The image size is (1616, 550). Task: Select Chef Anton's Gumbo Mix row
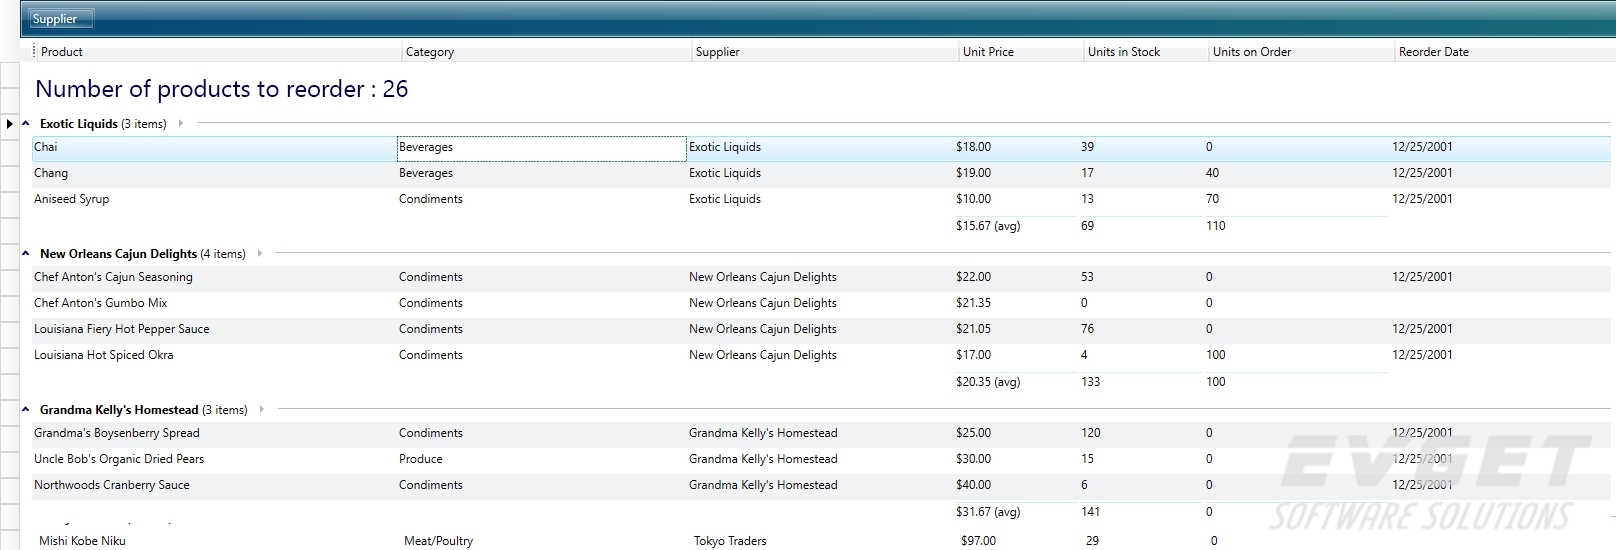[x=822, y=303]
